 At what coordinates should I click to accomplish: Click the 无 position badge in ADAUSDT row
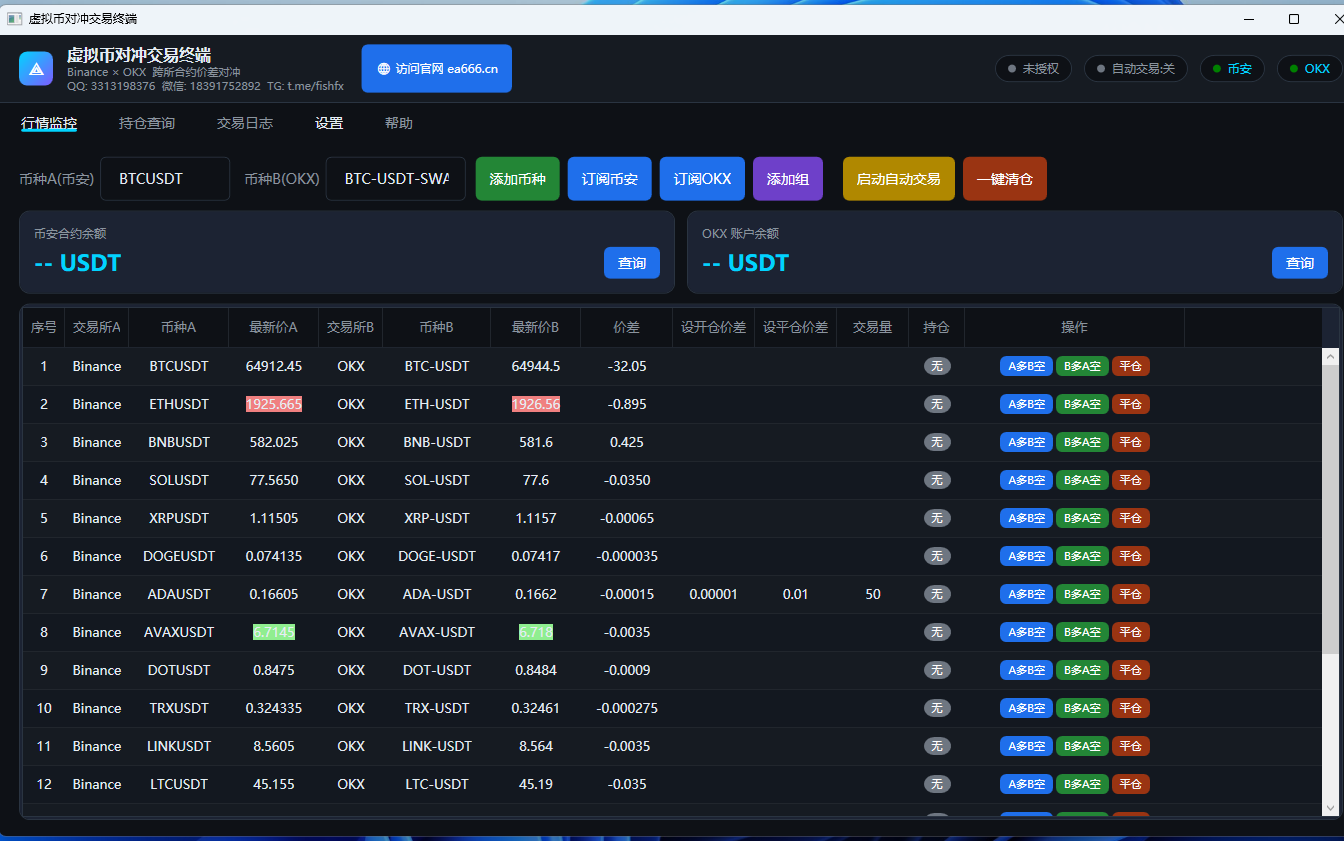click(937, 594)
